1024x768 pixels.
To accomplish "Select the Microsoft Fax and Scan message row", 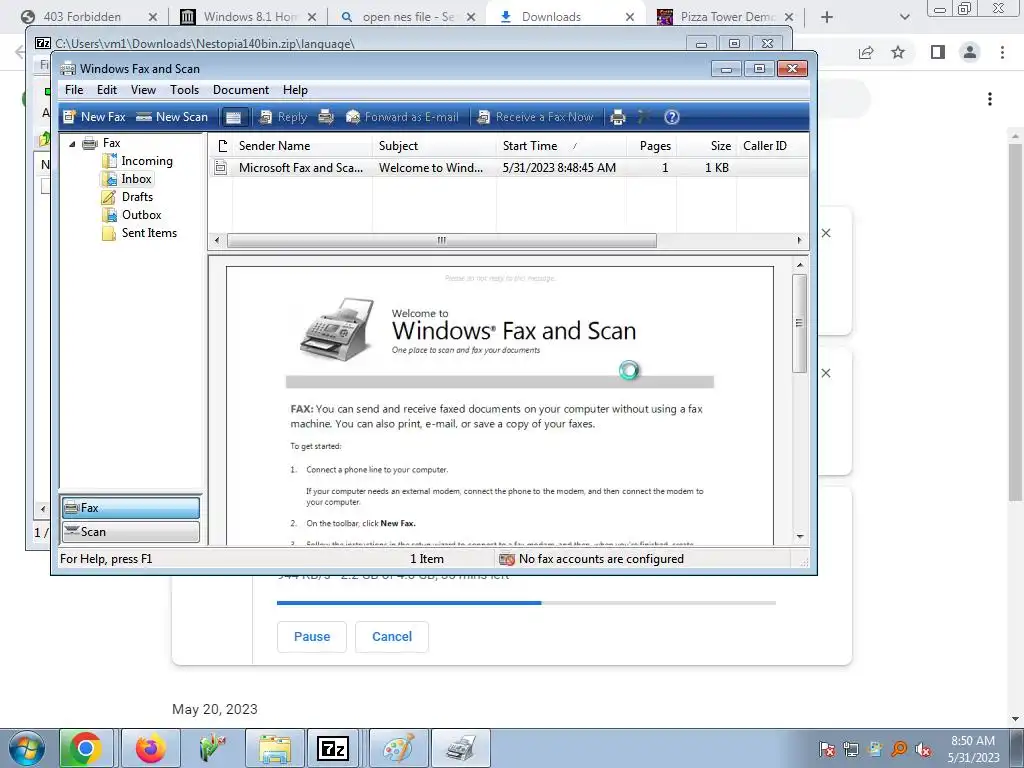I will coord(509,168).
